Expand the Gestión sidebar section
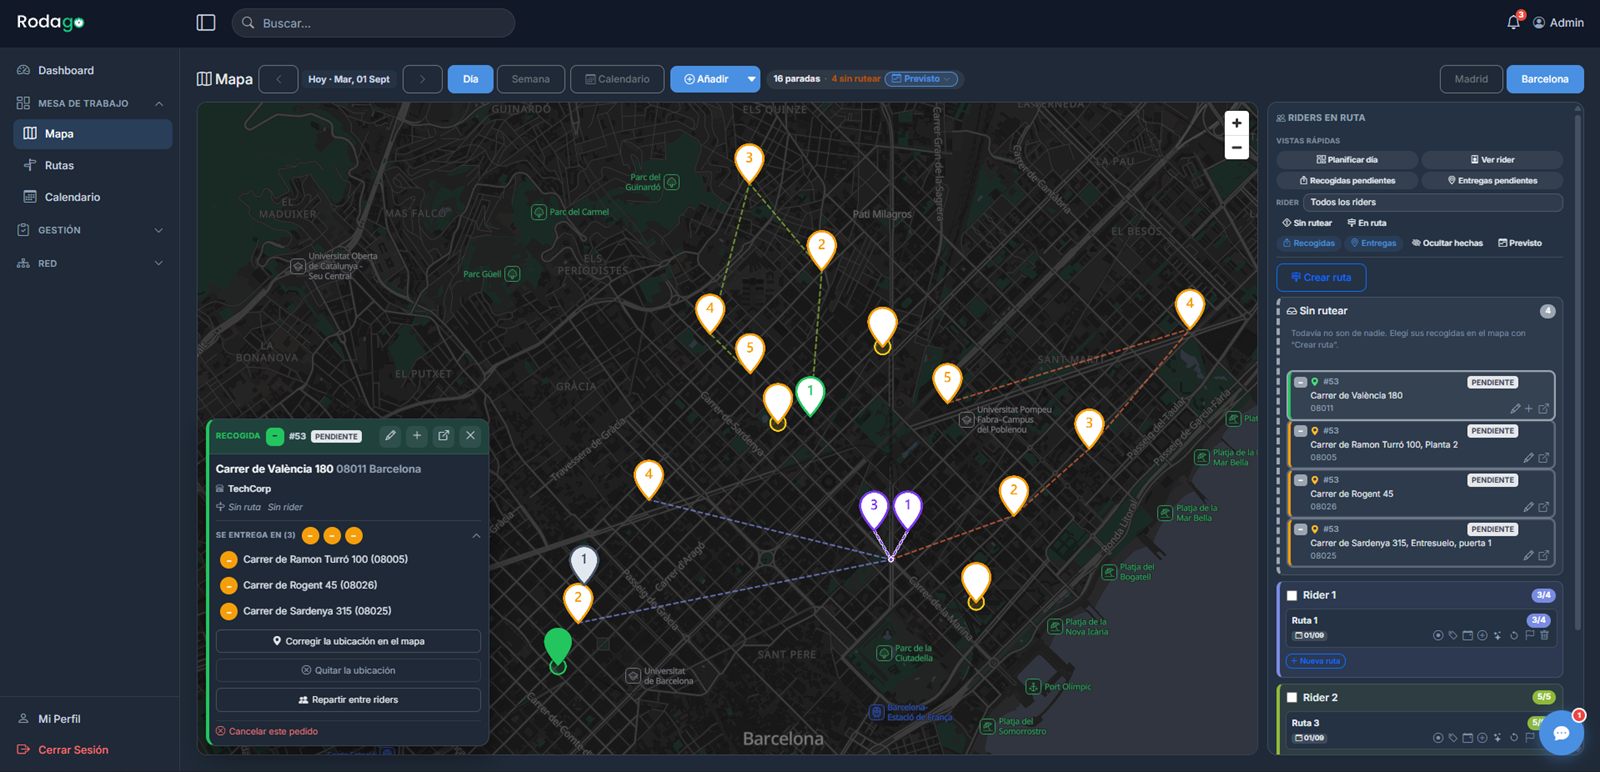The width and height of the screenshot is (1600, 772). point(90,230)
